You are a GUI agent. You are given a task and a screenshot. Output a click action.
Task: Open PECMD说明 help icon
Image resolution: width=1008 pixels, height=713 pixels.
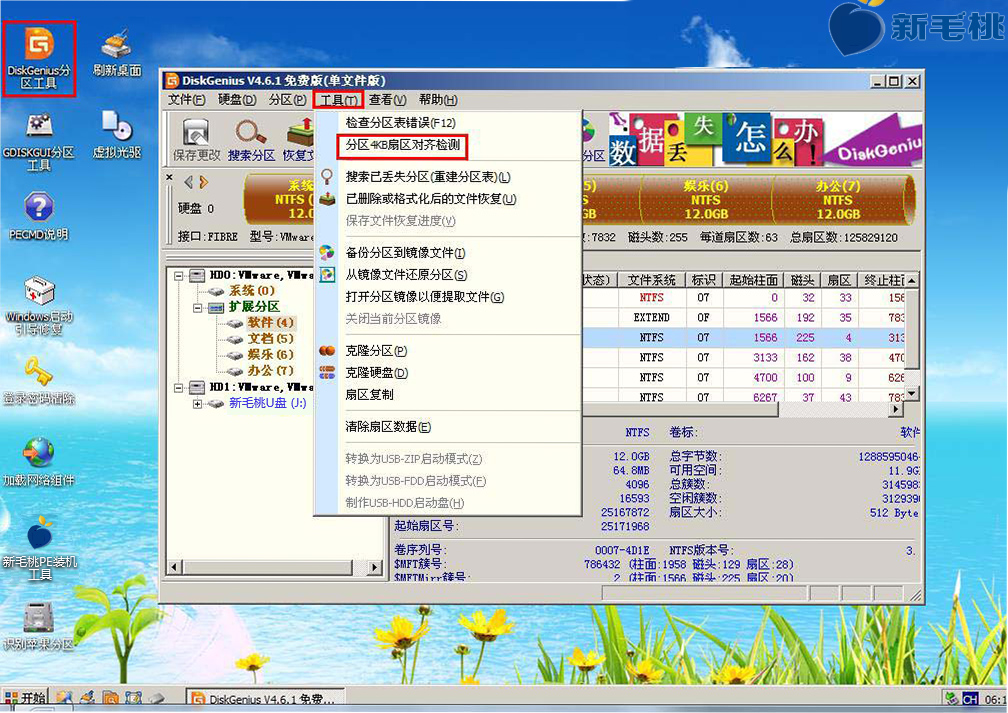pos(39,217)
